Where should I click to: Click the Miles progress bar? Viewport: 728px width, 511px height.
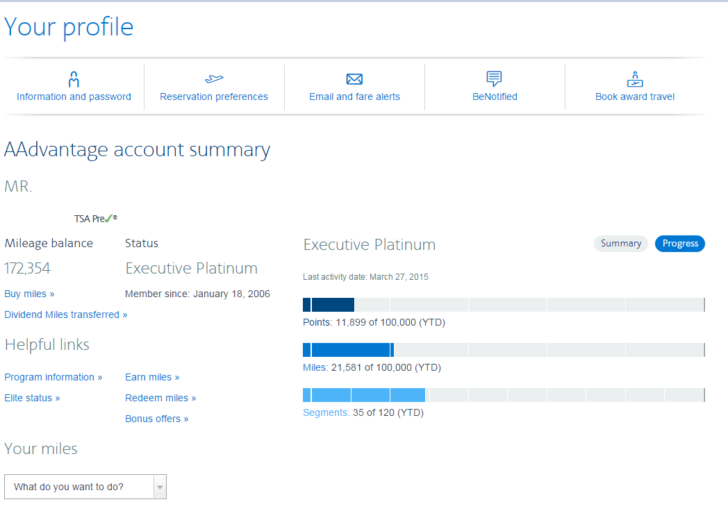(504, 350)
